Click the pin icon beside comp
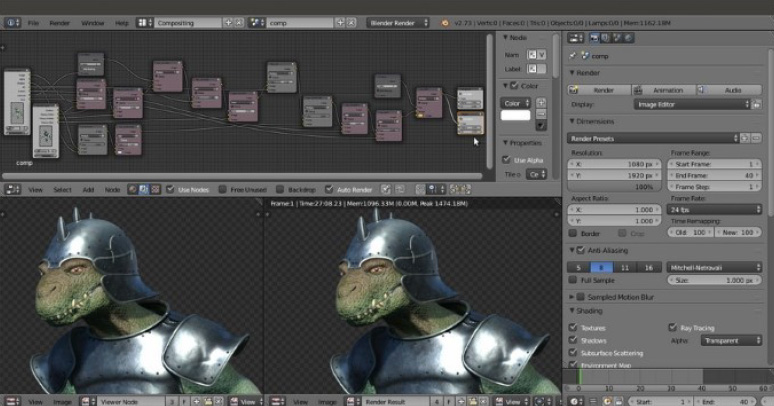774x406 pixels. coord(572,56)
